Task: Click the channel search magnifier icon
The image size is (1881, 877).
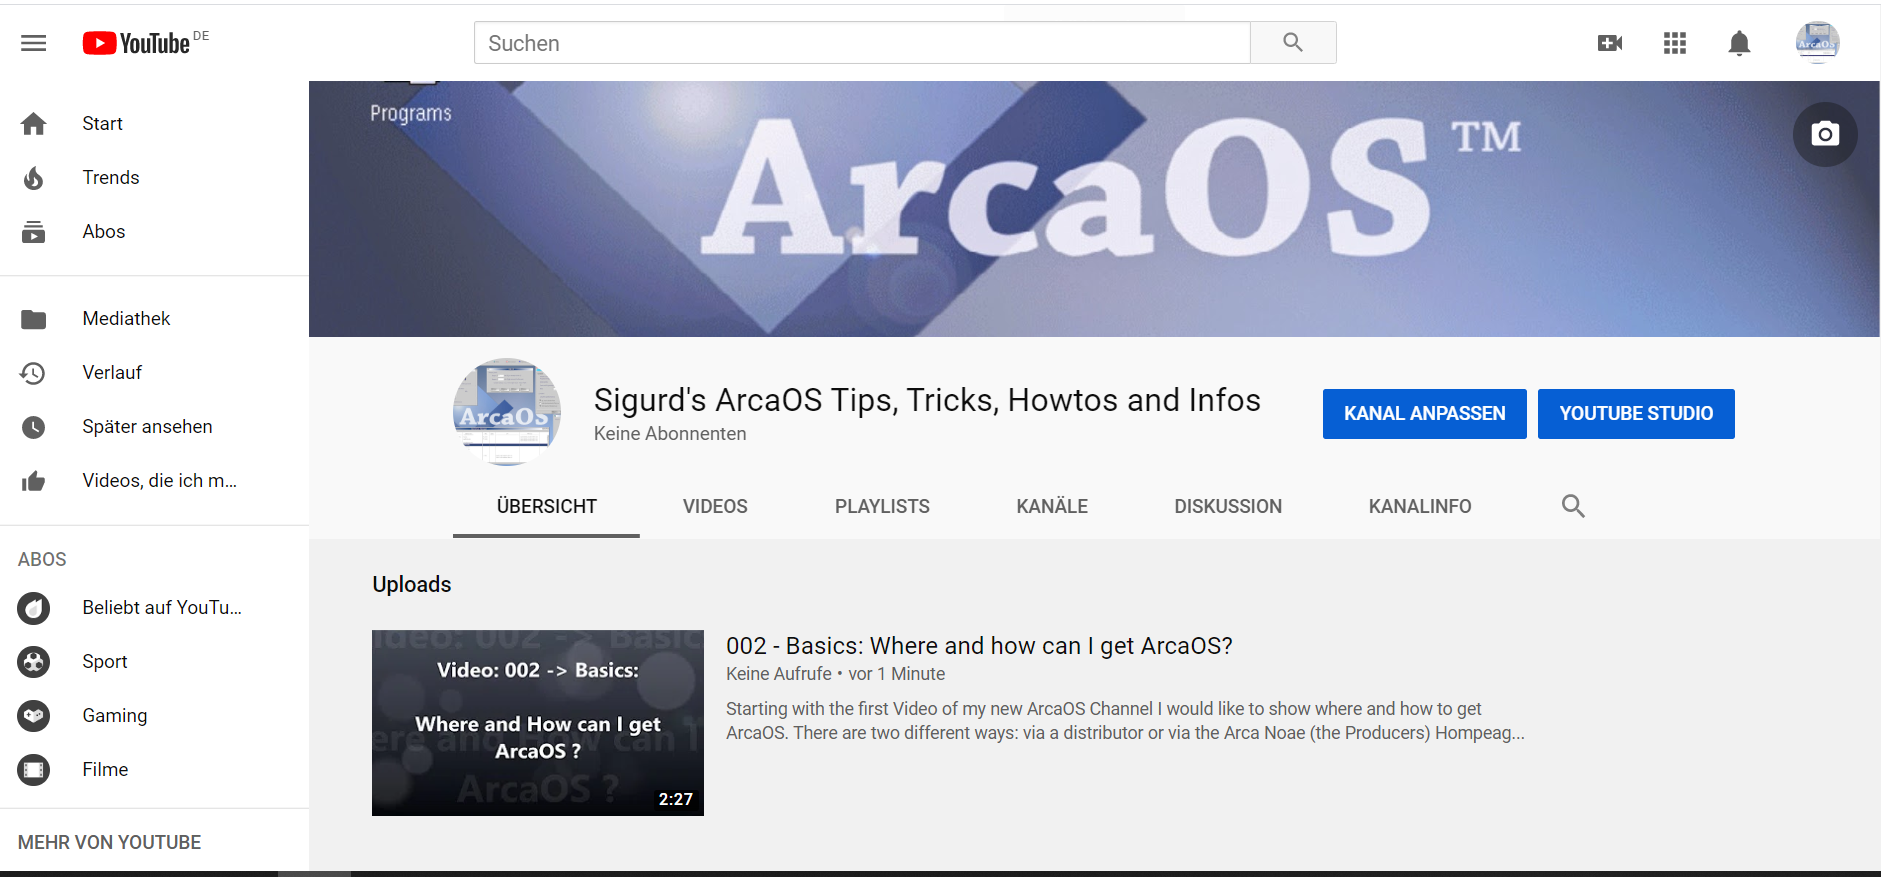Action: (1573, 506)
